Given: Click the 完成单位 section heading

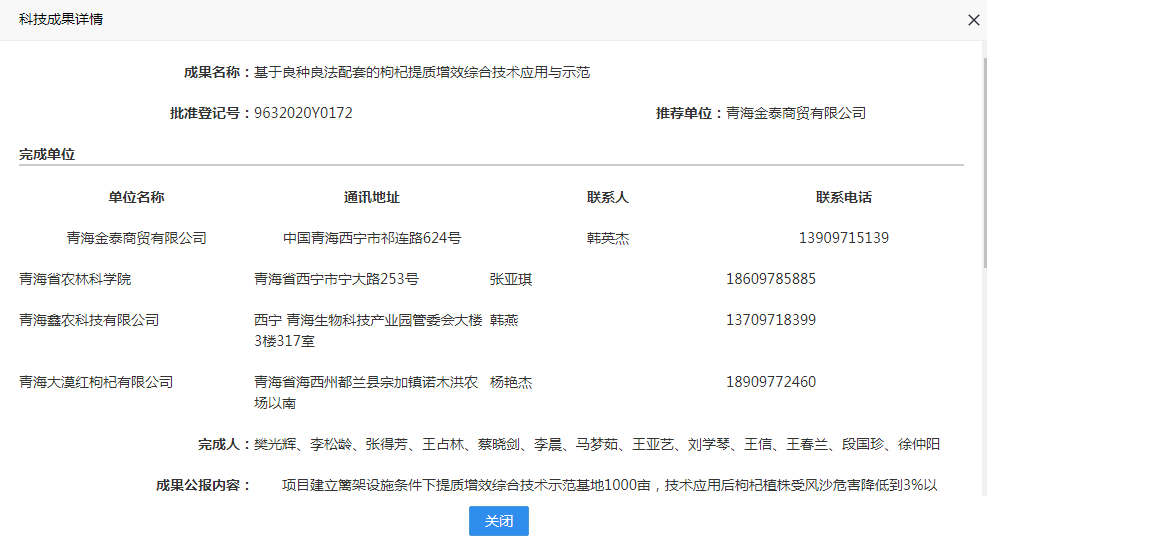Looking at the screenshot, I should point(47,154).
